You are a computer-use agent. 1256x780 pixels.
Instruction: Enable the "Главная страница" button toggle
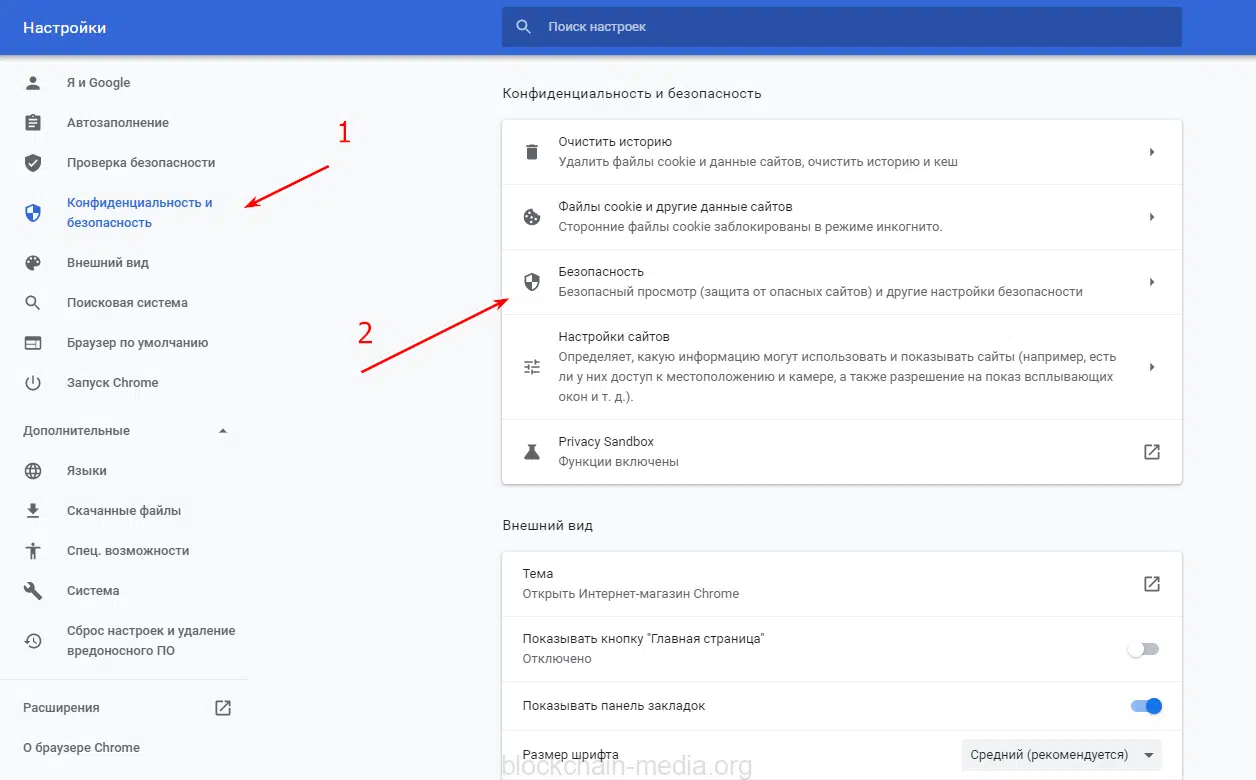[1143, 649]
